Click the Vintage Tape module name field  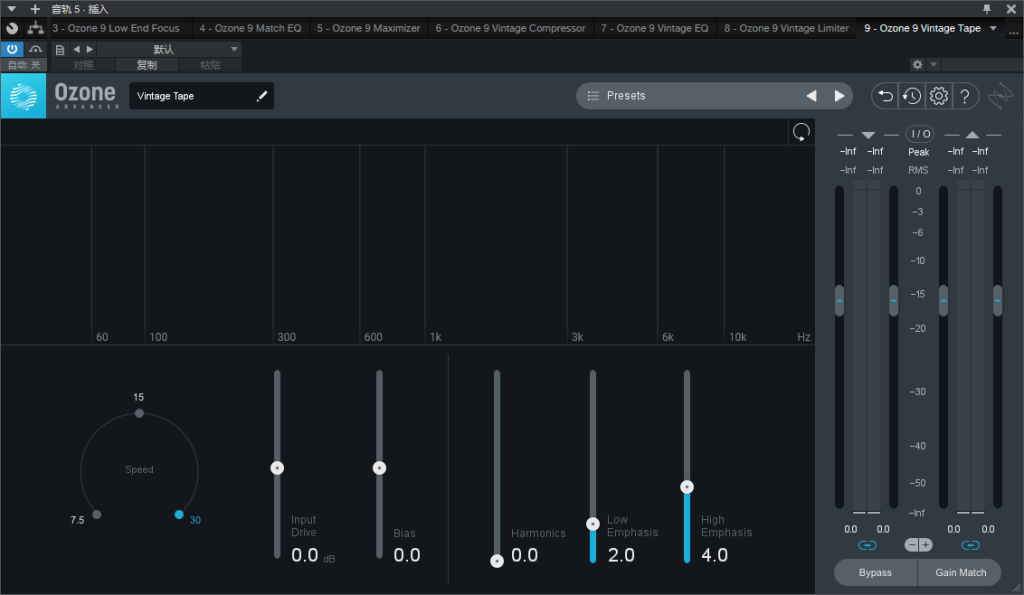coord(202,96)
